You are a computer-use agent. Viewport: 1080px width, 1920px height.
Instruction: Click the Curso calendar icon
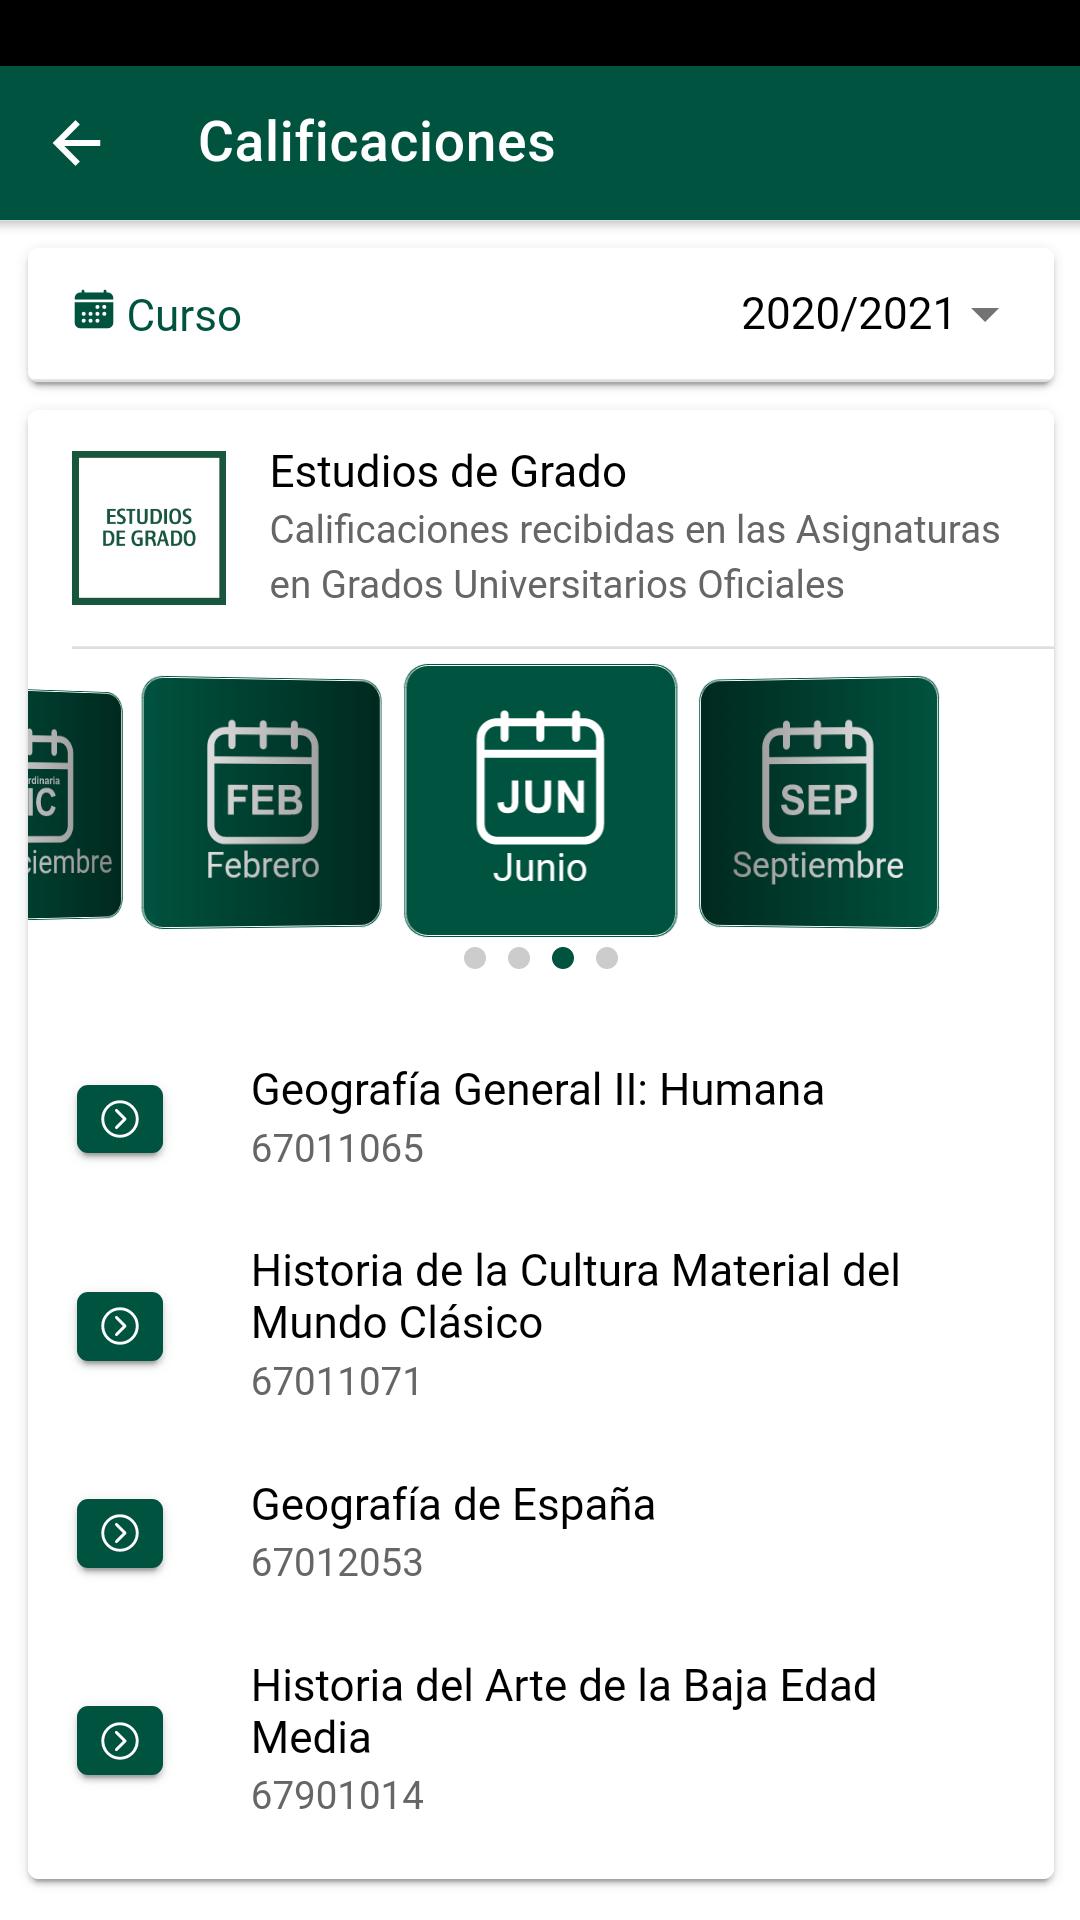tap(94, 311)
